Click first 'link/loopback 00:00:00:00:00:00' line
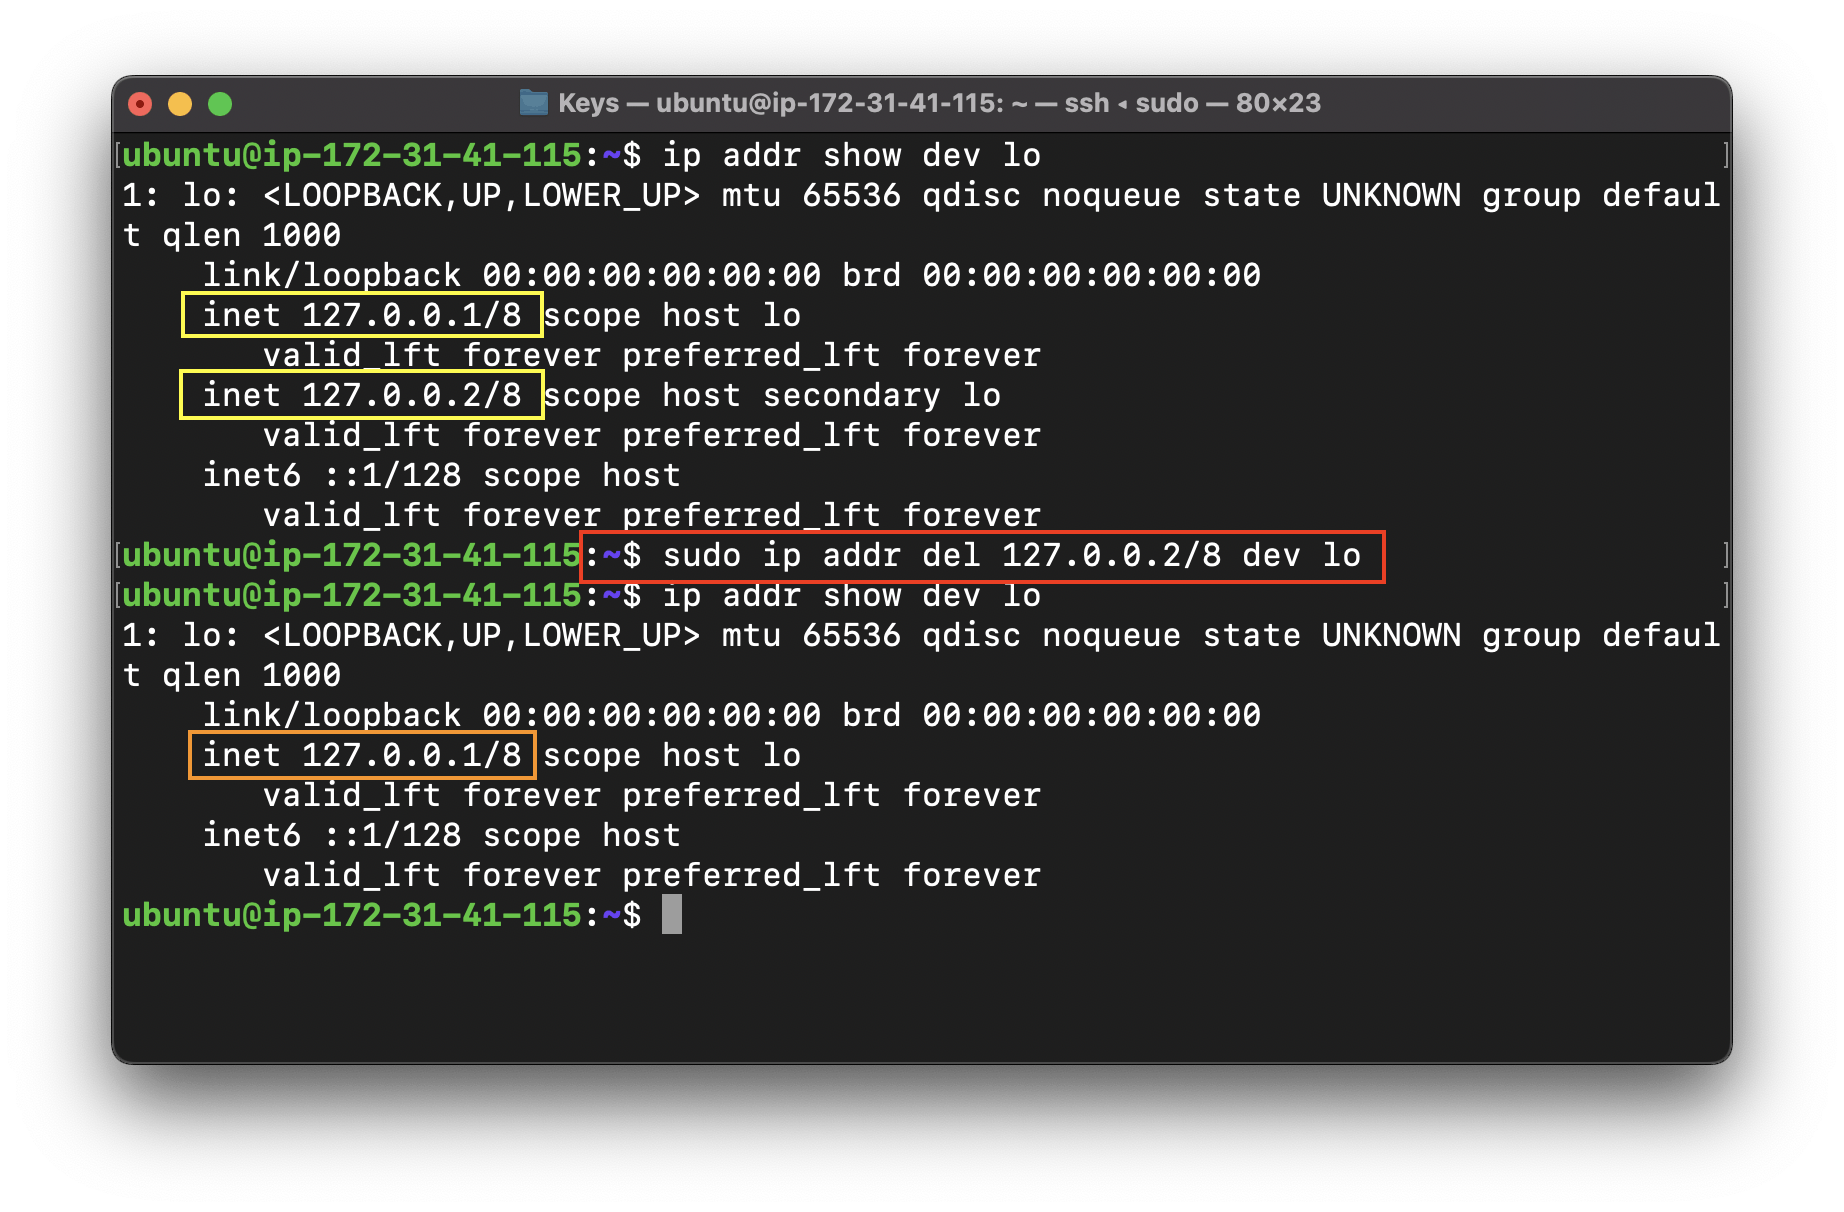The height and width of the screenshot is (1212, 1844). (732, 276)
